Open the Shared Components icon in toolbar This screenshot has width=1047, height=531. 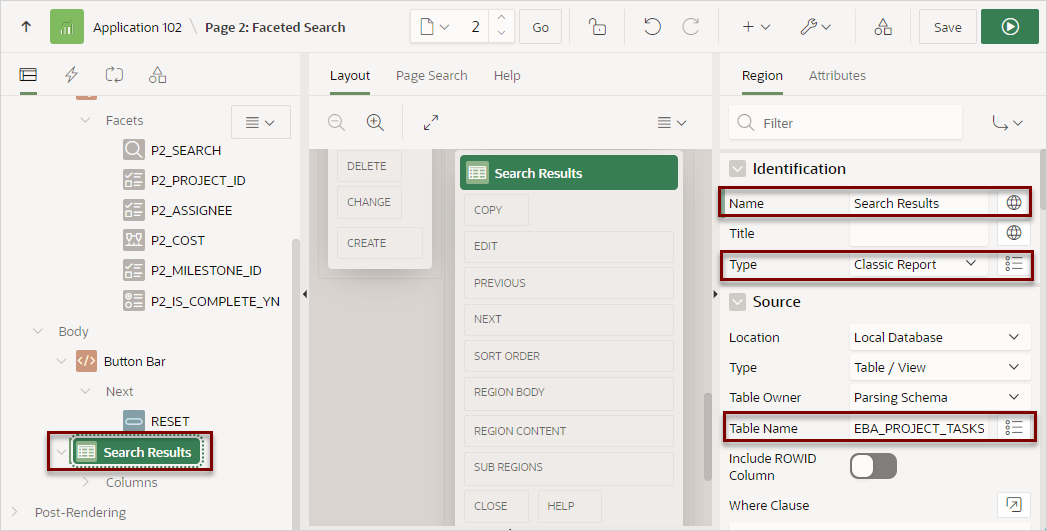[x=883, y=27]
